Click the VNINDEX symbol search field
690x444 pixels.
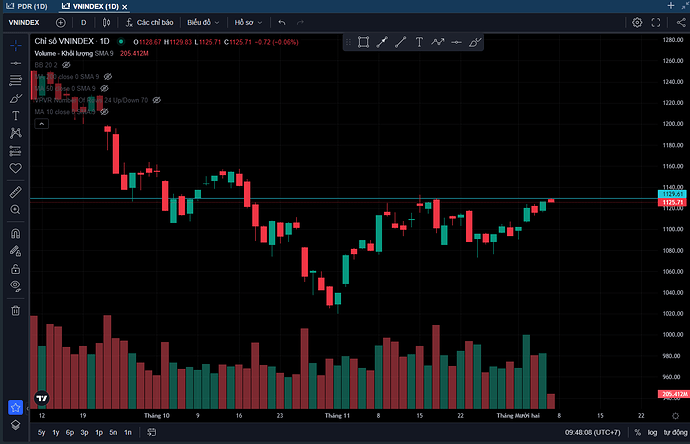tap(25, 21)
